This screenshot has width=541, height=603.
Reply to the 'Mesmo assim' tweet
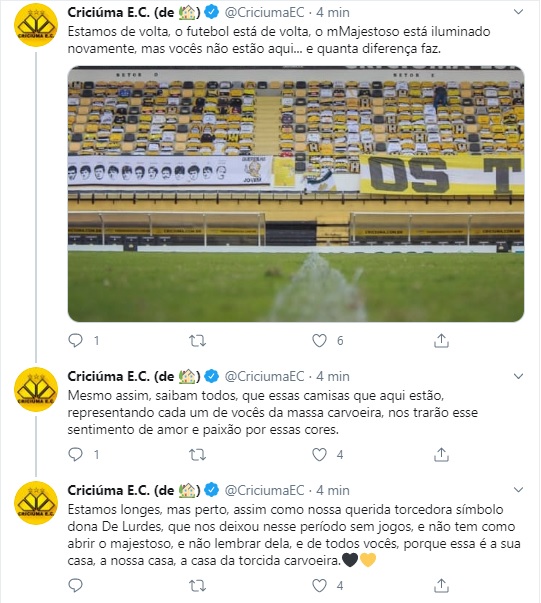coord(75,454)
